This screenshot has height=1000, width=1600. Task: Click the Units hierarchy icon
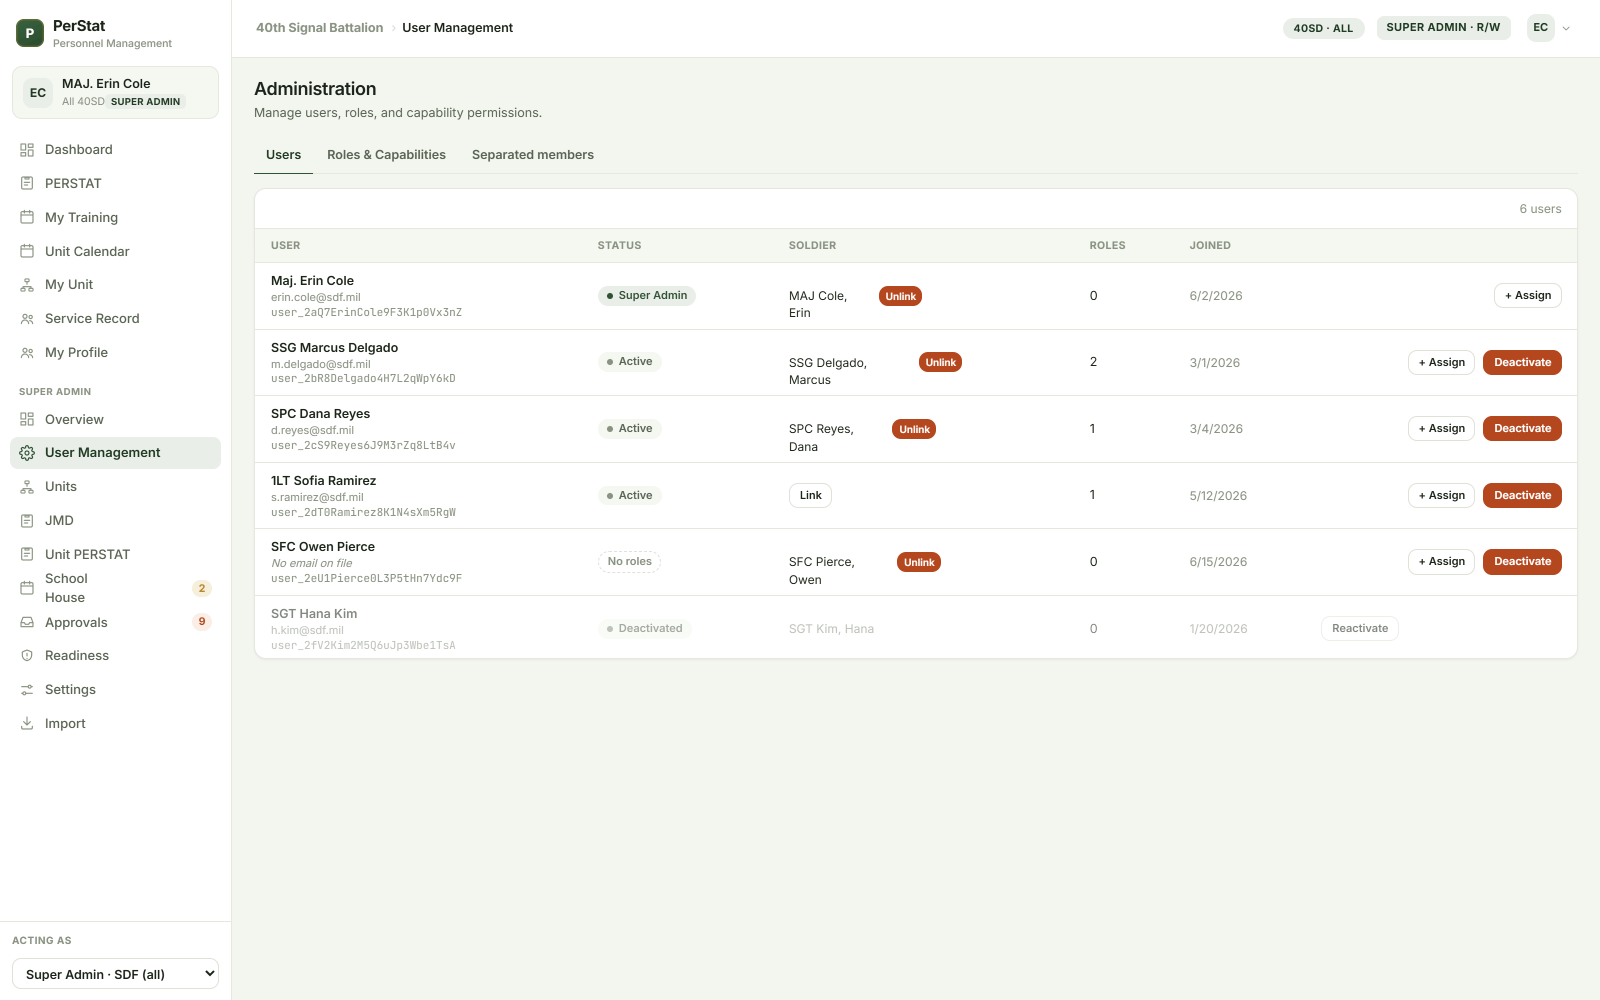pyautogui.click(x=27, y=487)
